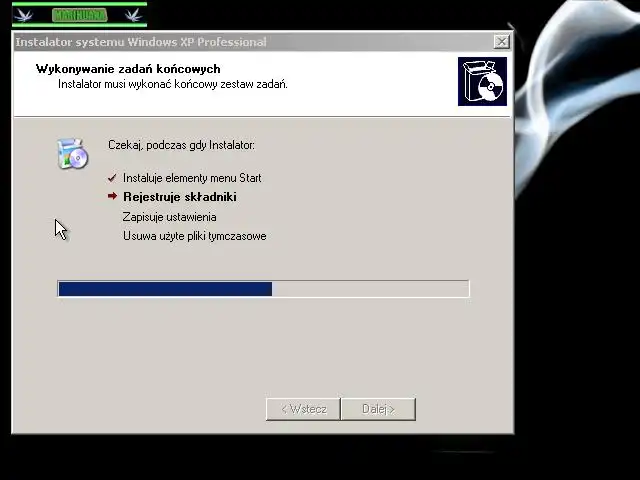Click step Rejestruje składniki
The image size is (640, 480).
pos(180,197)
